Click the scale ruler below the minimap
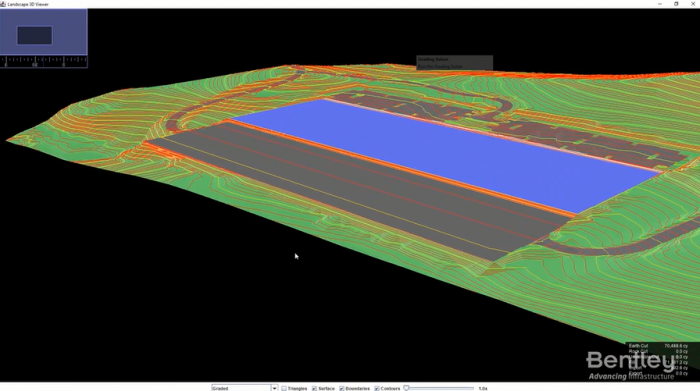 point(44,61)
